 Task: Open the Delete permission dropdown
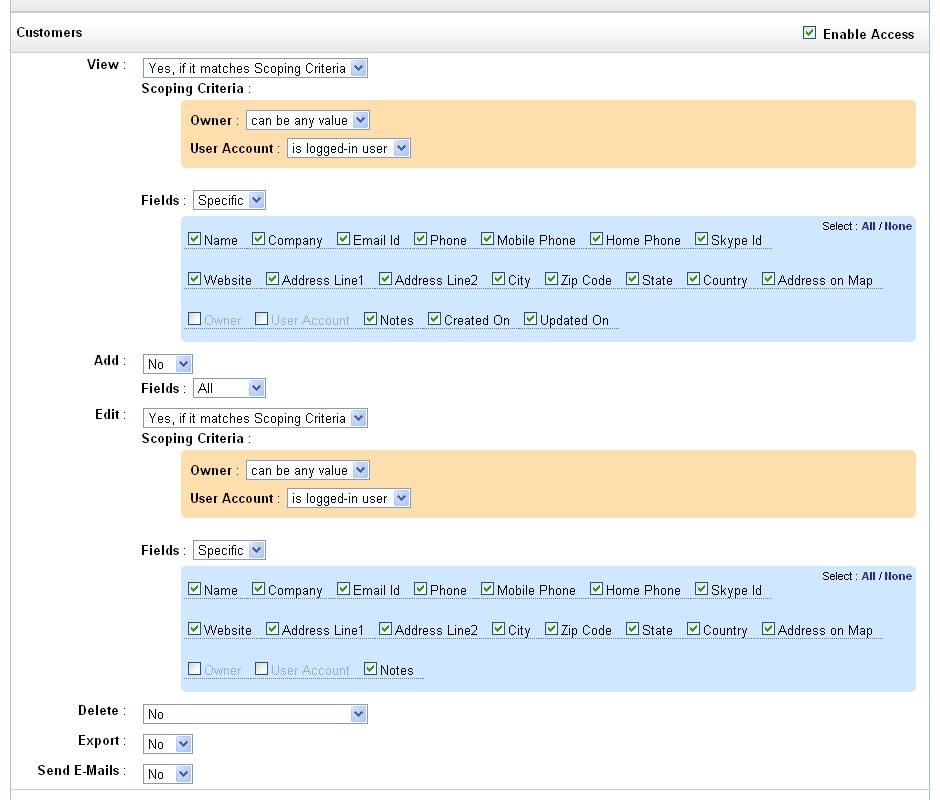[360, 714]
